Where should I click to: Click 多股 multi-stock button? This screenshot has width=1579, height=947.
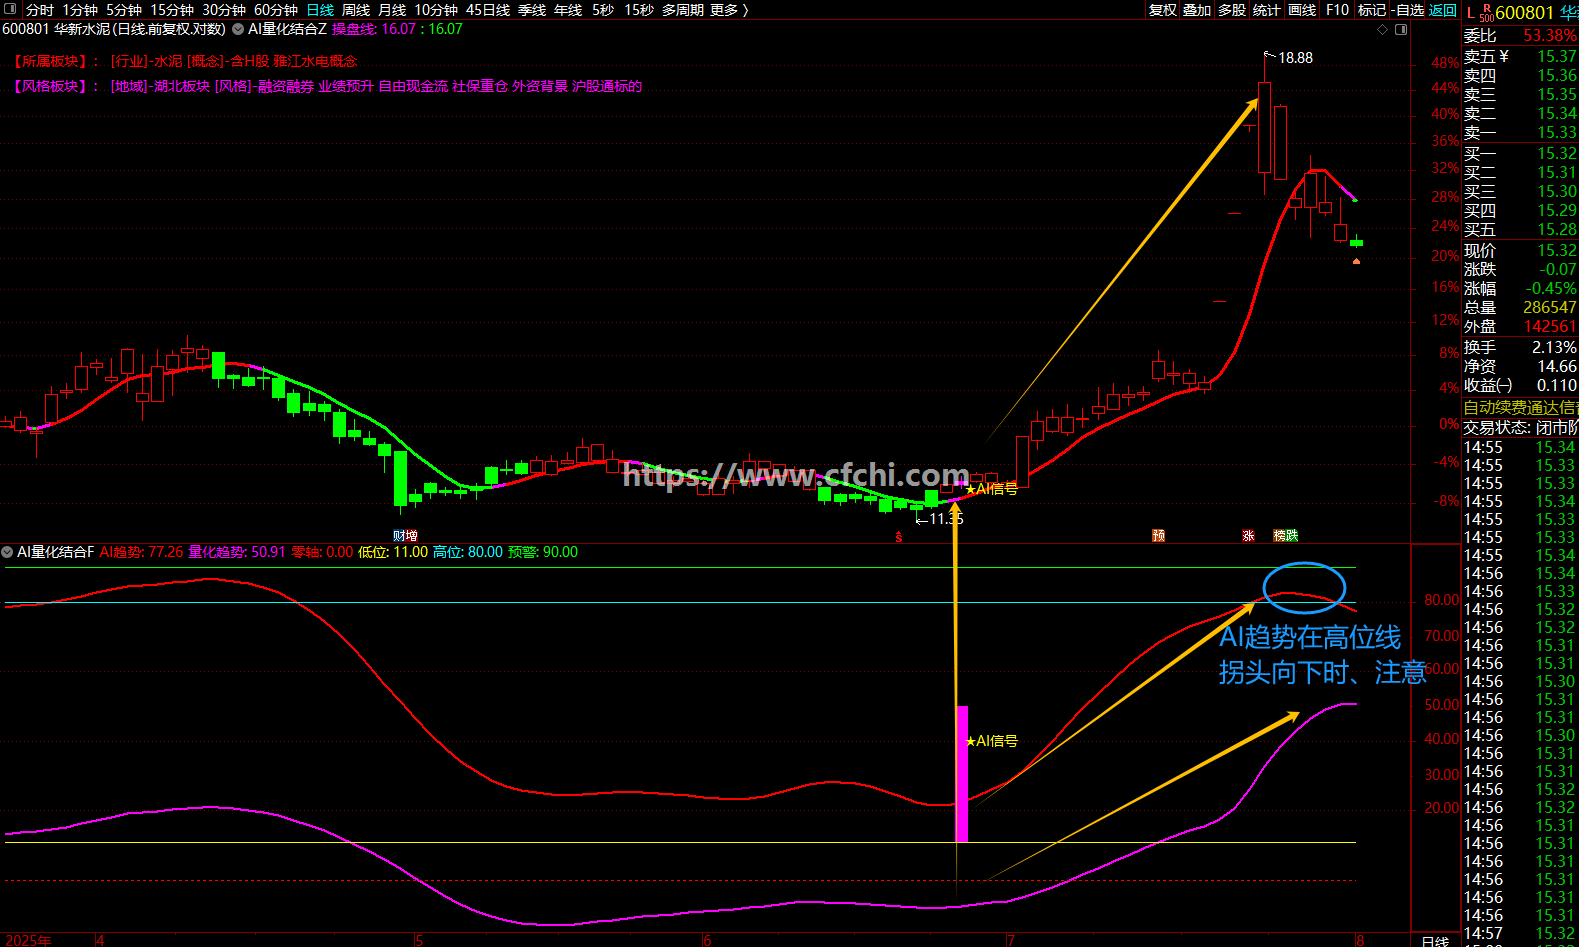1232,10
